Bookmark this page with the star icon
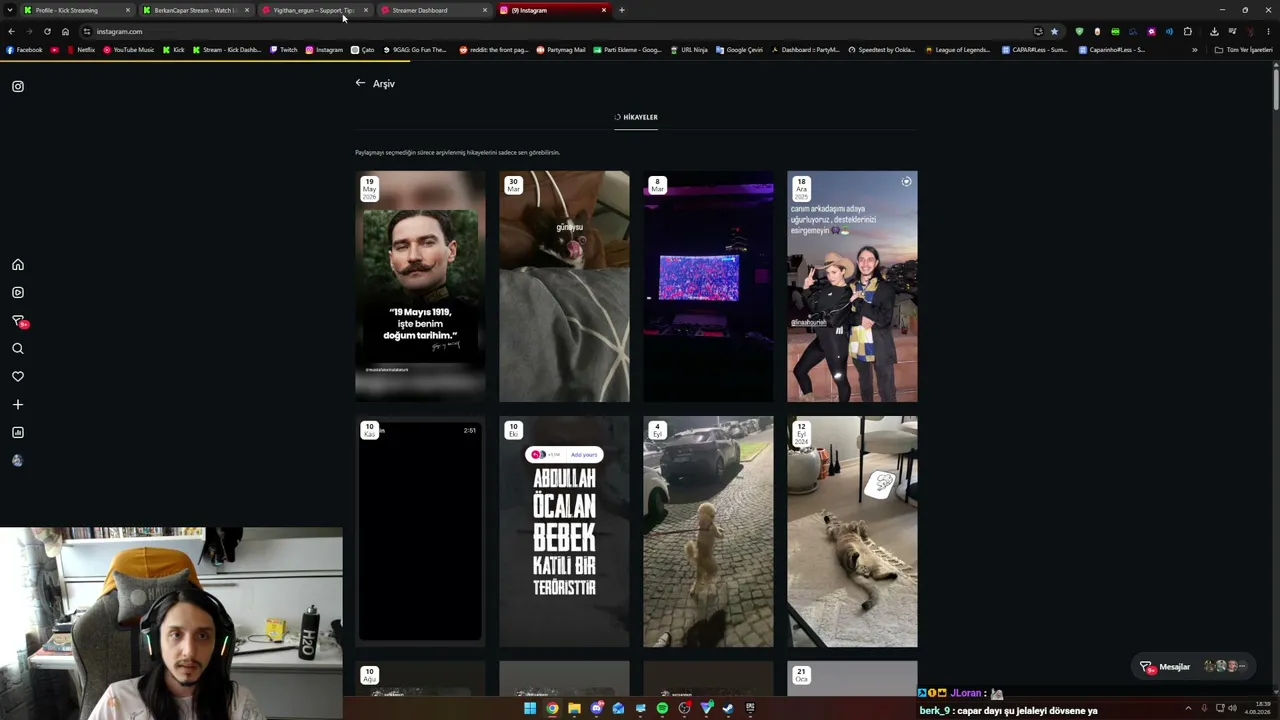The width and height of the screenshot is (1280, 720). point(1054,32)
